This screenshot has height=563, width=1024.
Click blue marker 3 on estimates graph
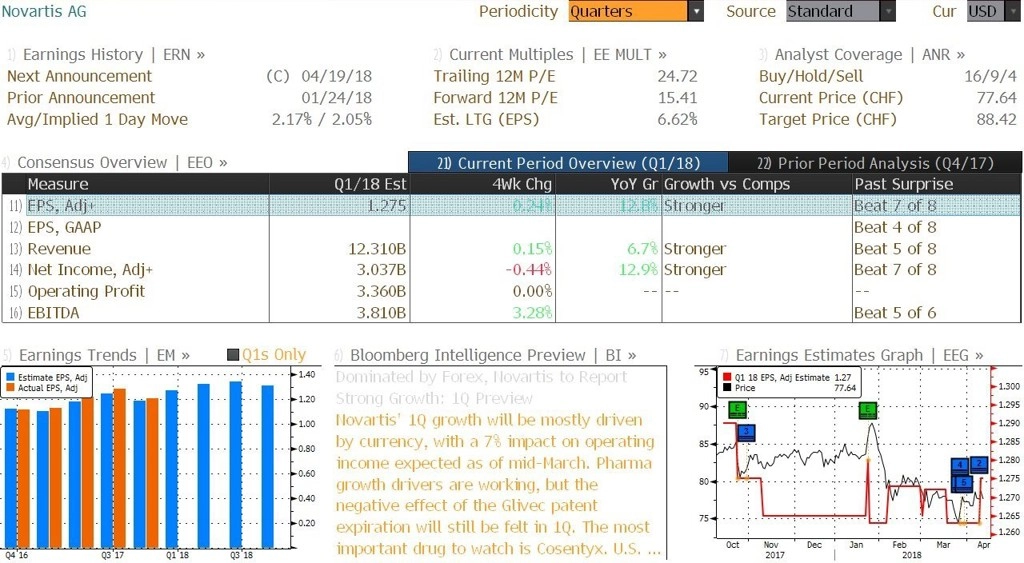746,432
